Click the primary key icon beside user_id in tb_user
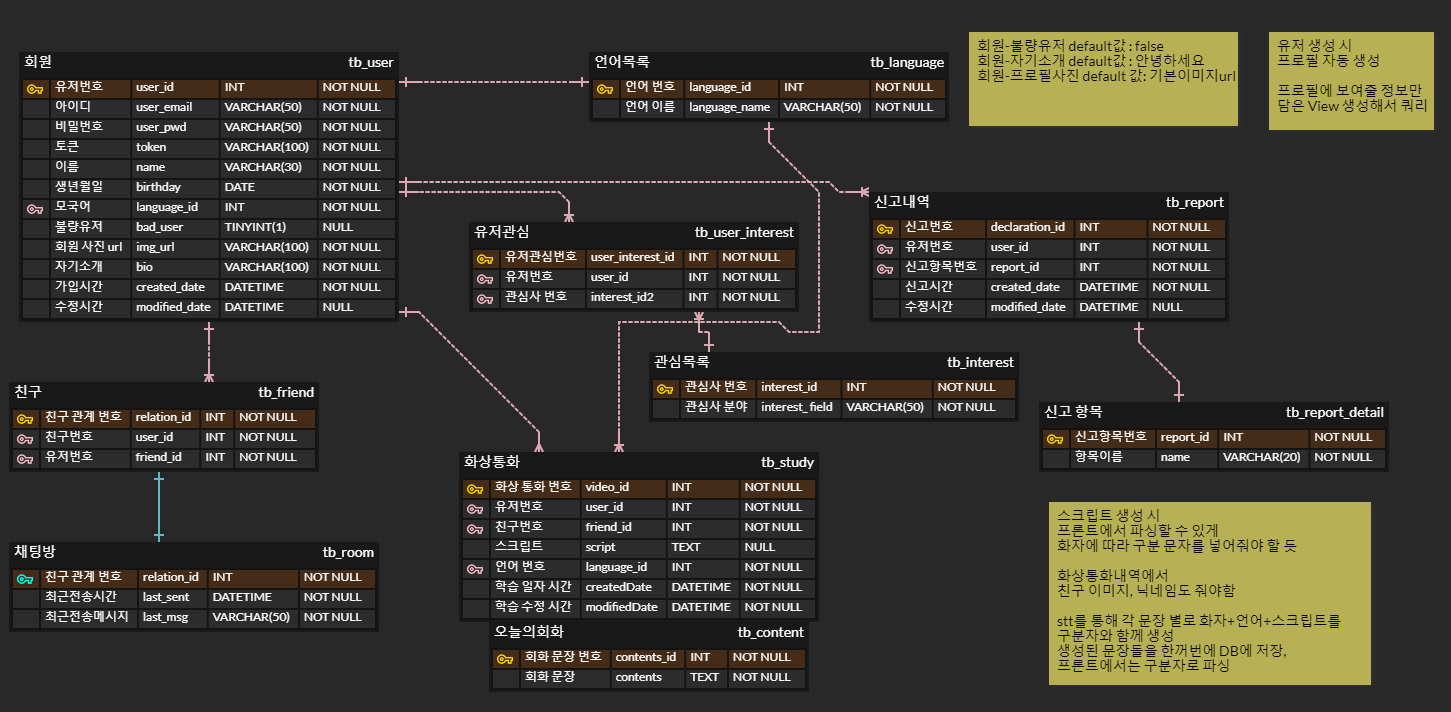 [35, 88]
